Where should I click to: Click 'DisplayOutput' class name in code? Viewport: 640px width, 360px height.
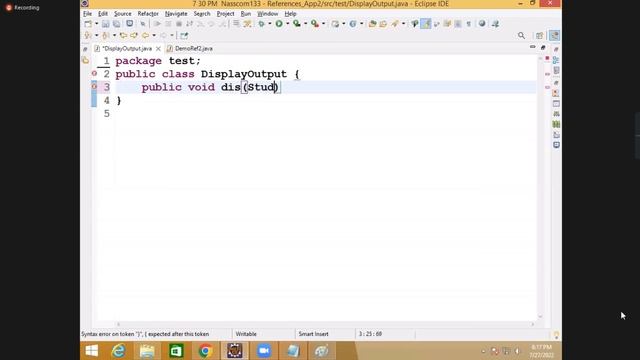(244, 74)
